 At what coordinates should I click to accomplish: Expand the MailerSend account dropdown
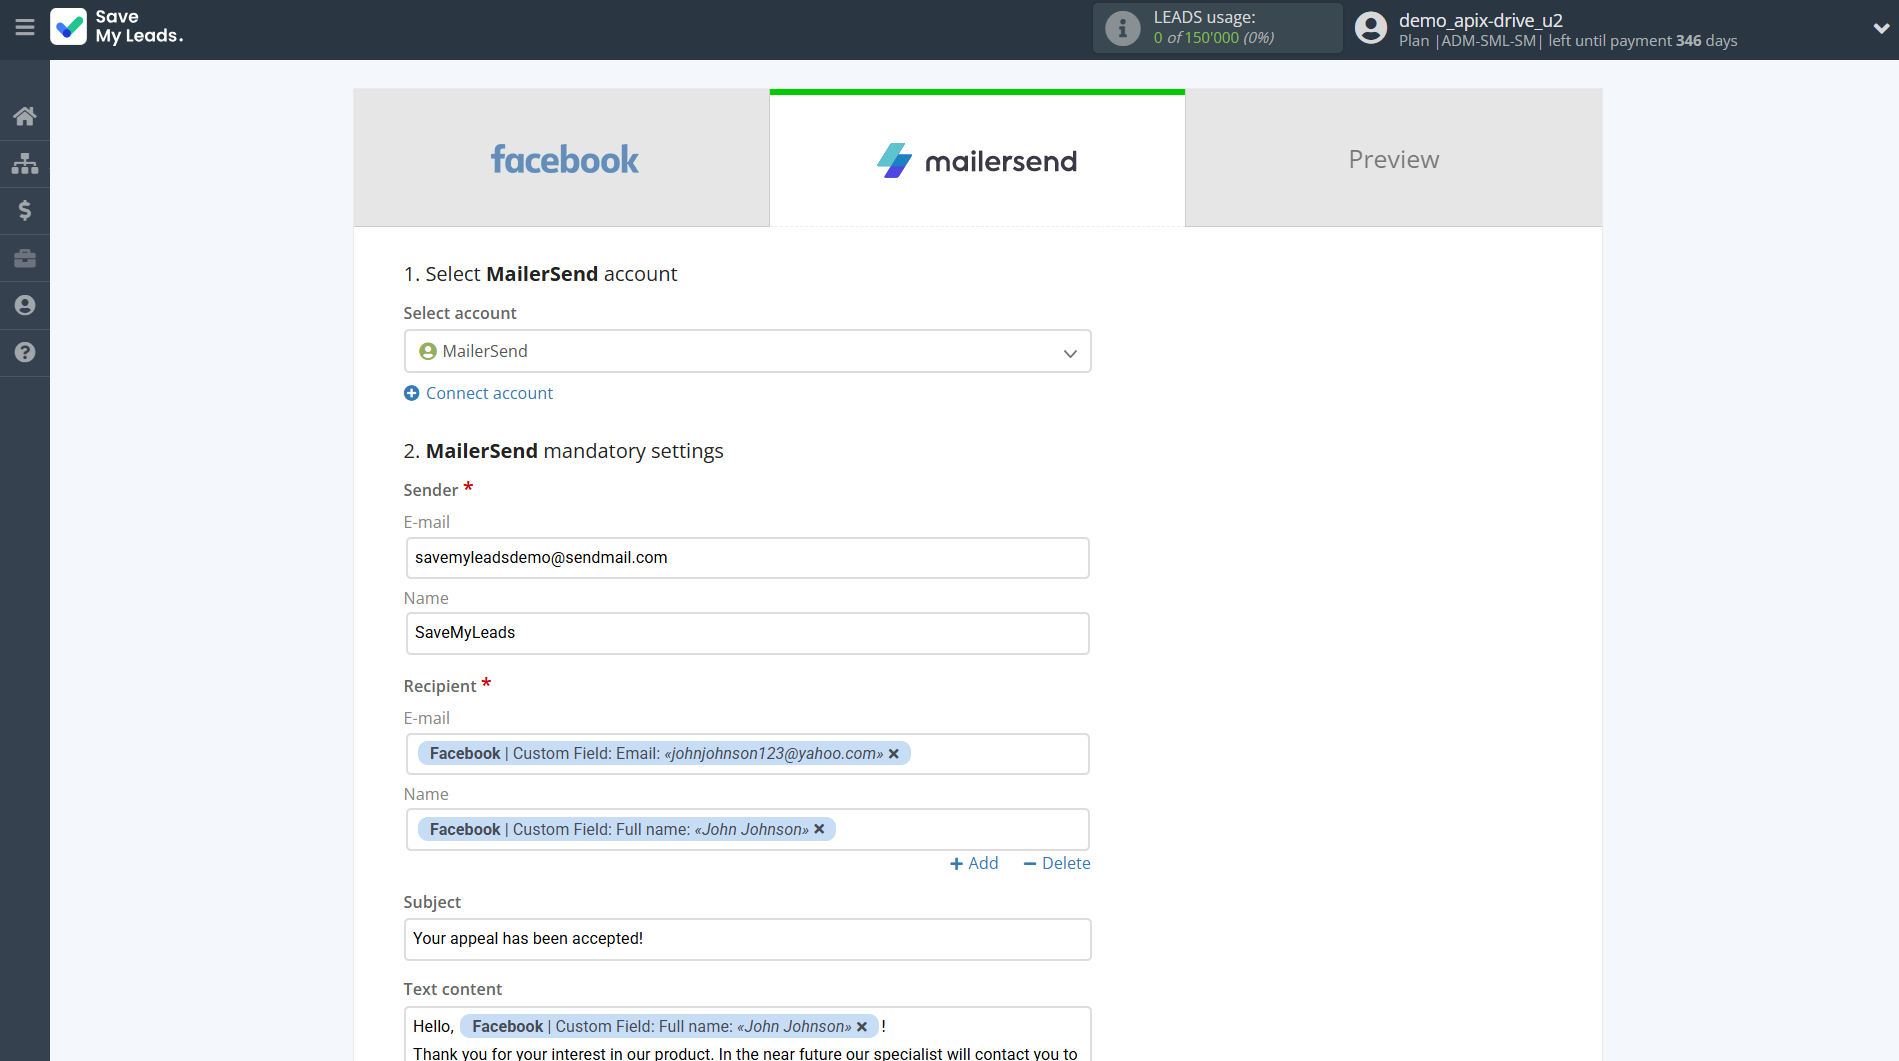[1069, 352]
